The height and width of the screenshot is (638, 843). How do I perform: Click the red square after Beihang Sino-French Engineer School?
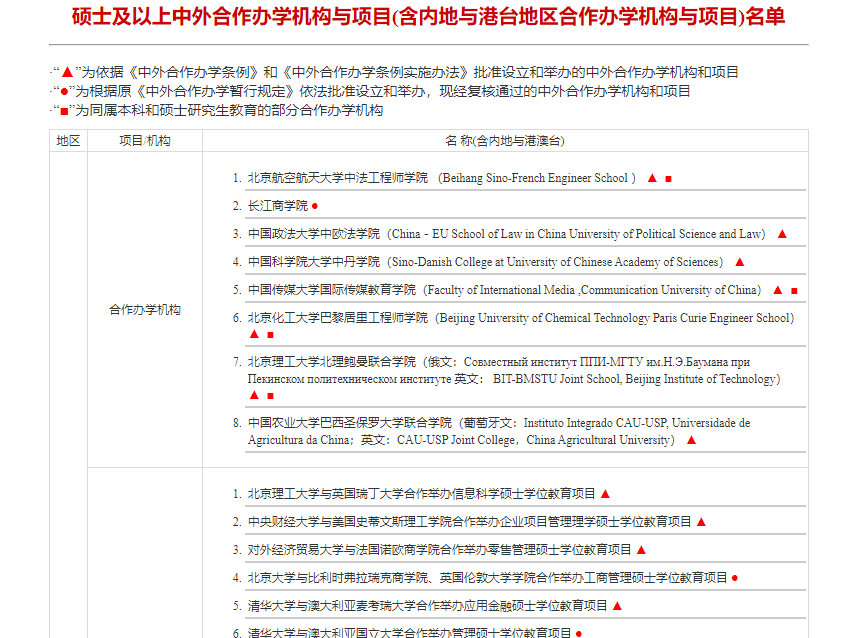tap(668, 179)
